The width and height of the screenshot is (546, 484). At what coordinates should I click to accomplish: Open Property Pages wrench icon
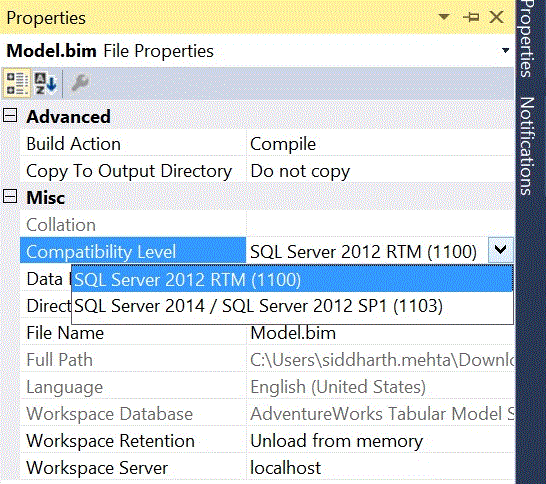pos(80,83)
